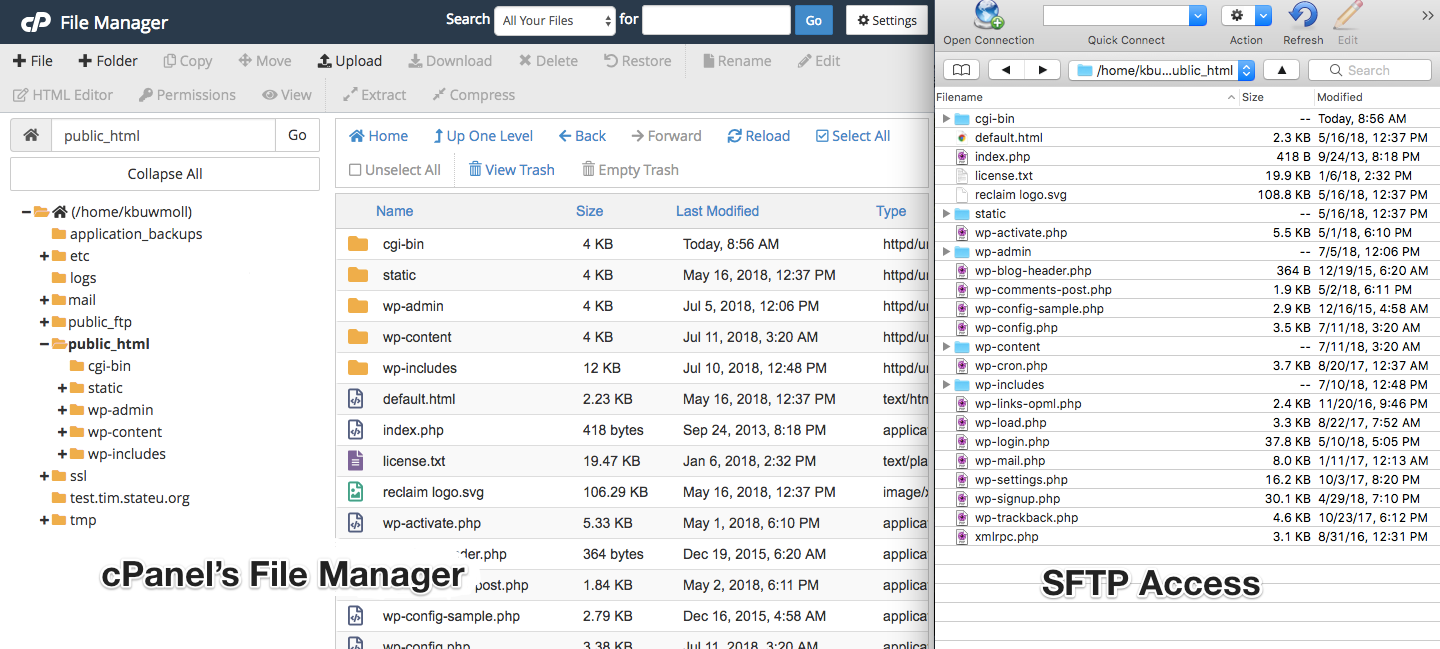Click the Move toolbar item
This screenshot has height=649, width=1440.
tap(265, 61)
